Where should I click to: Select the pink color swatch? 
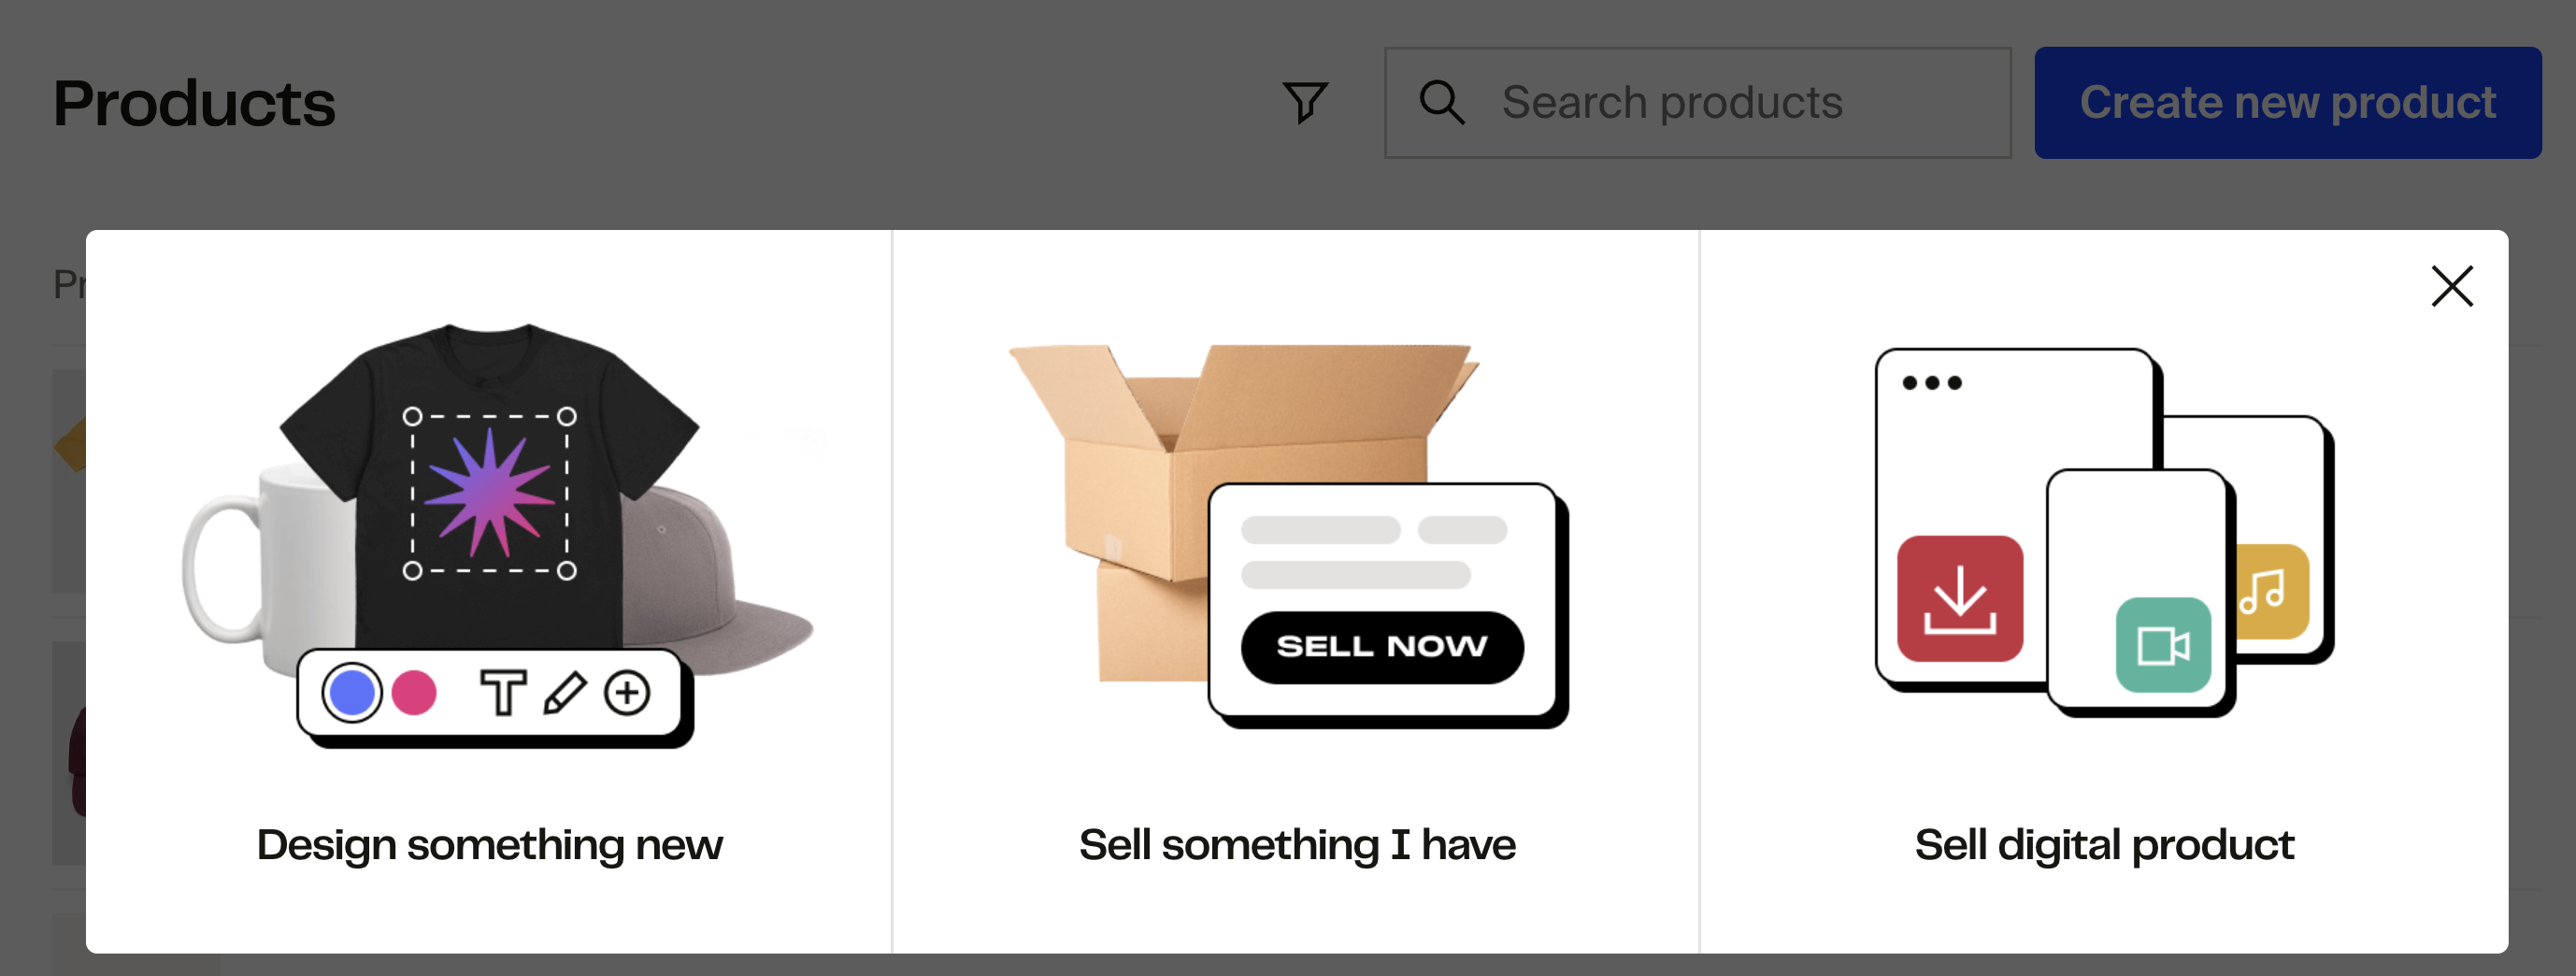click(x=414, y=692)
